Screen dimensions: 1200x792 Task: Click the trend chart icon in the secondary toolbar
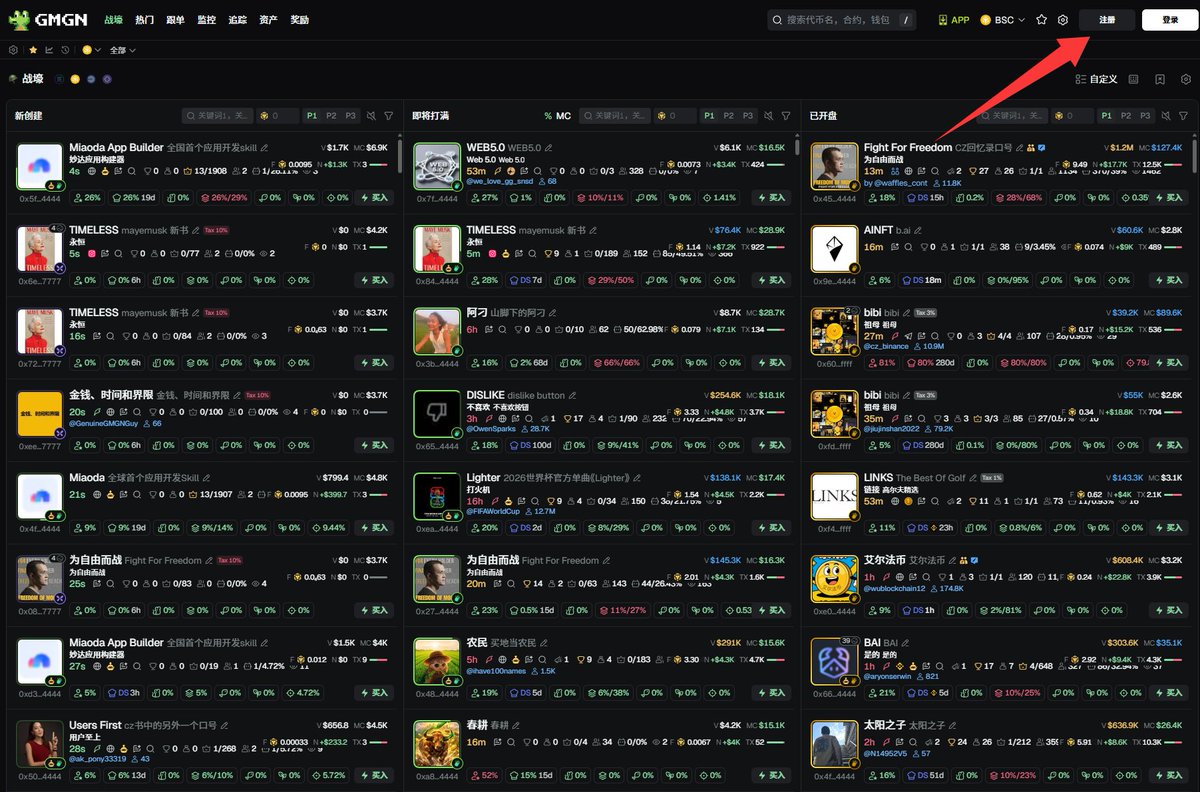(50, 50)
